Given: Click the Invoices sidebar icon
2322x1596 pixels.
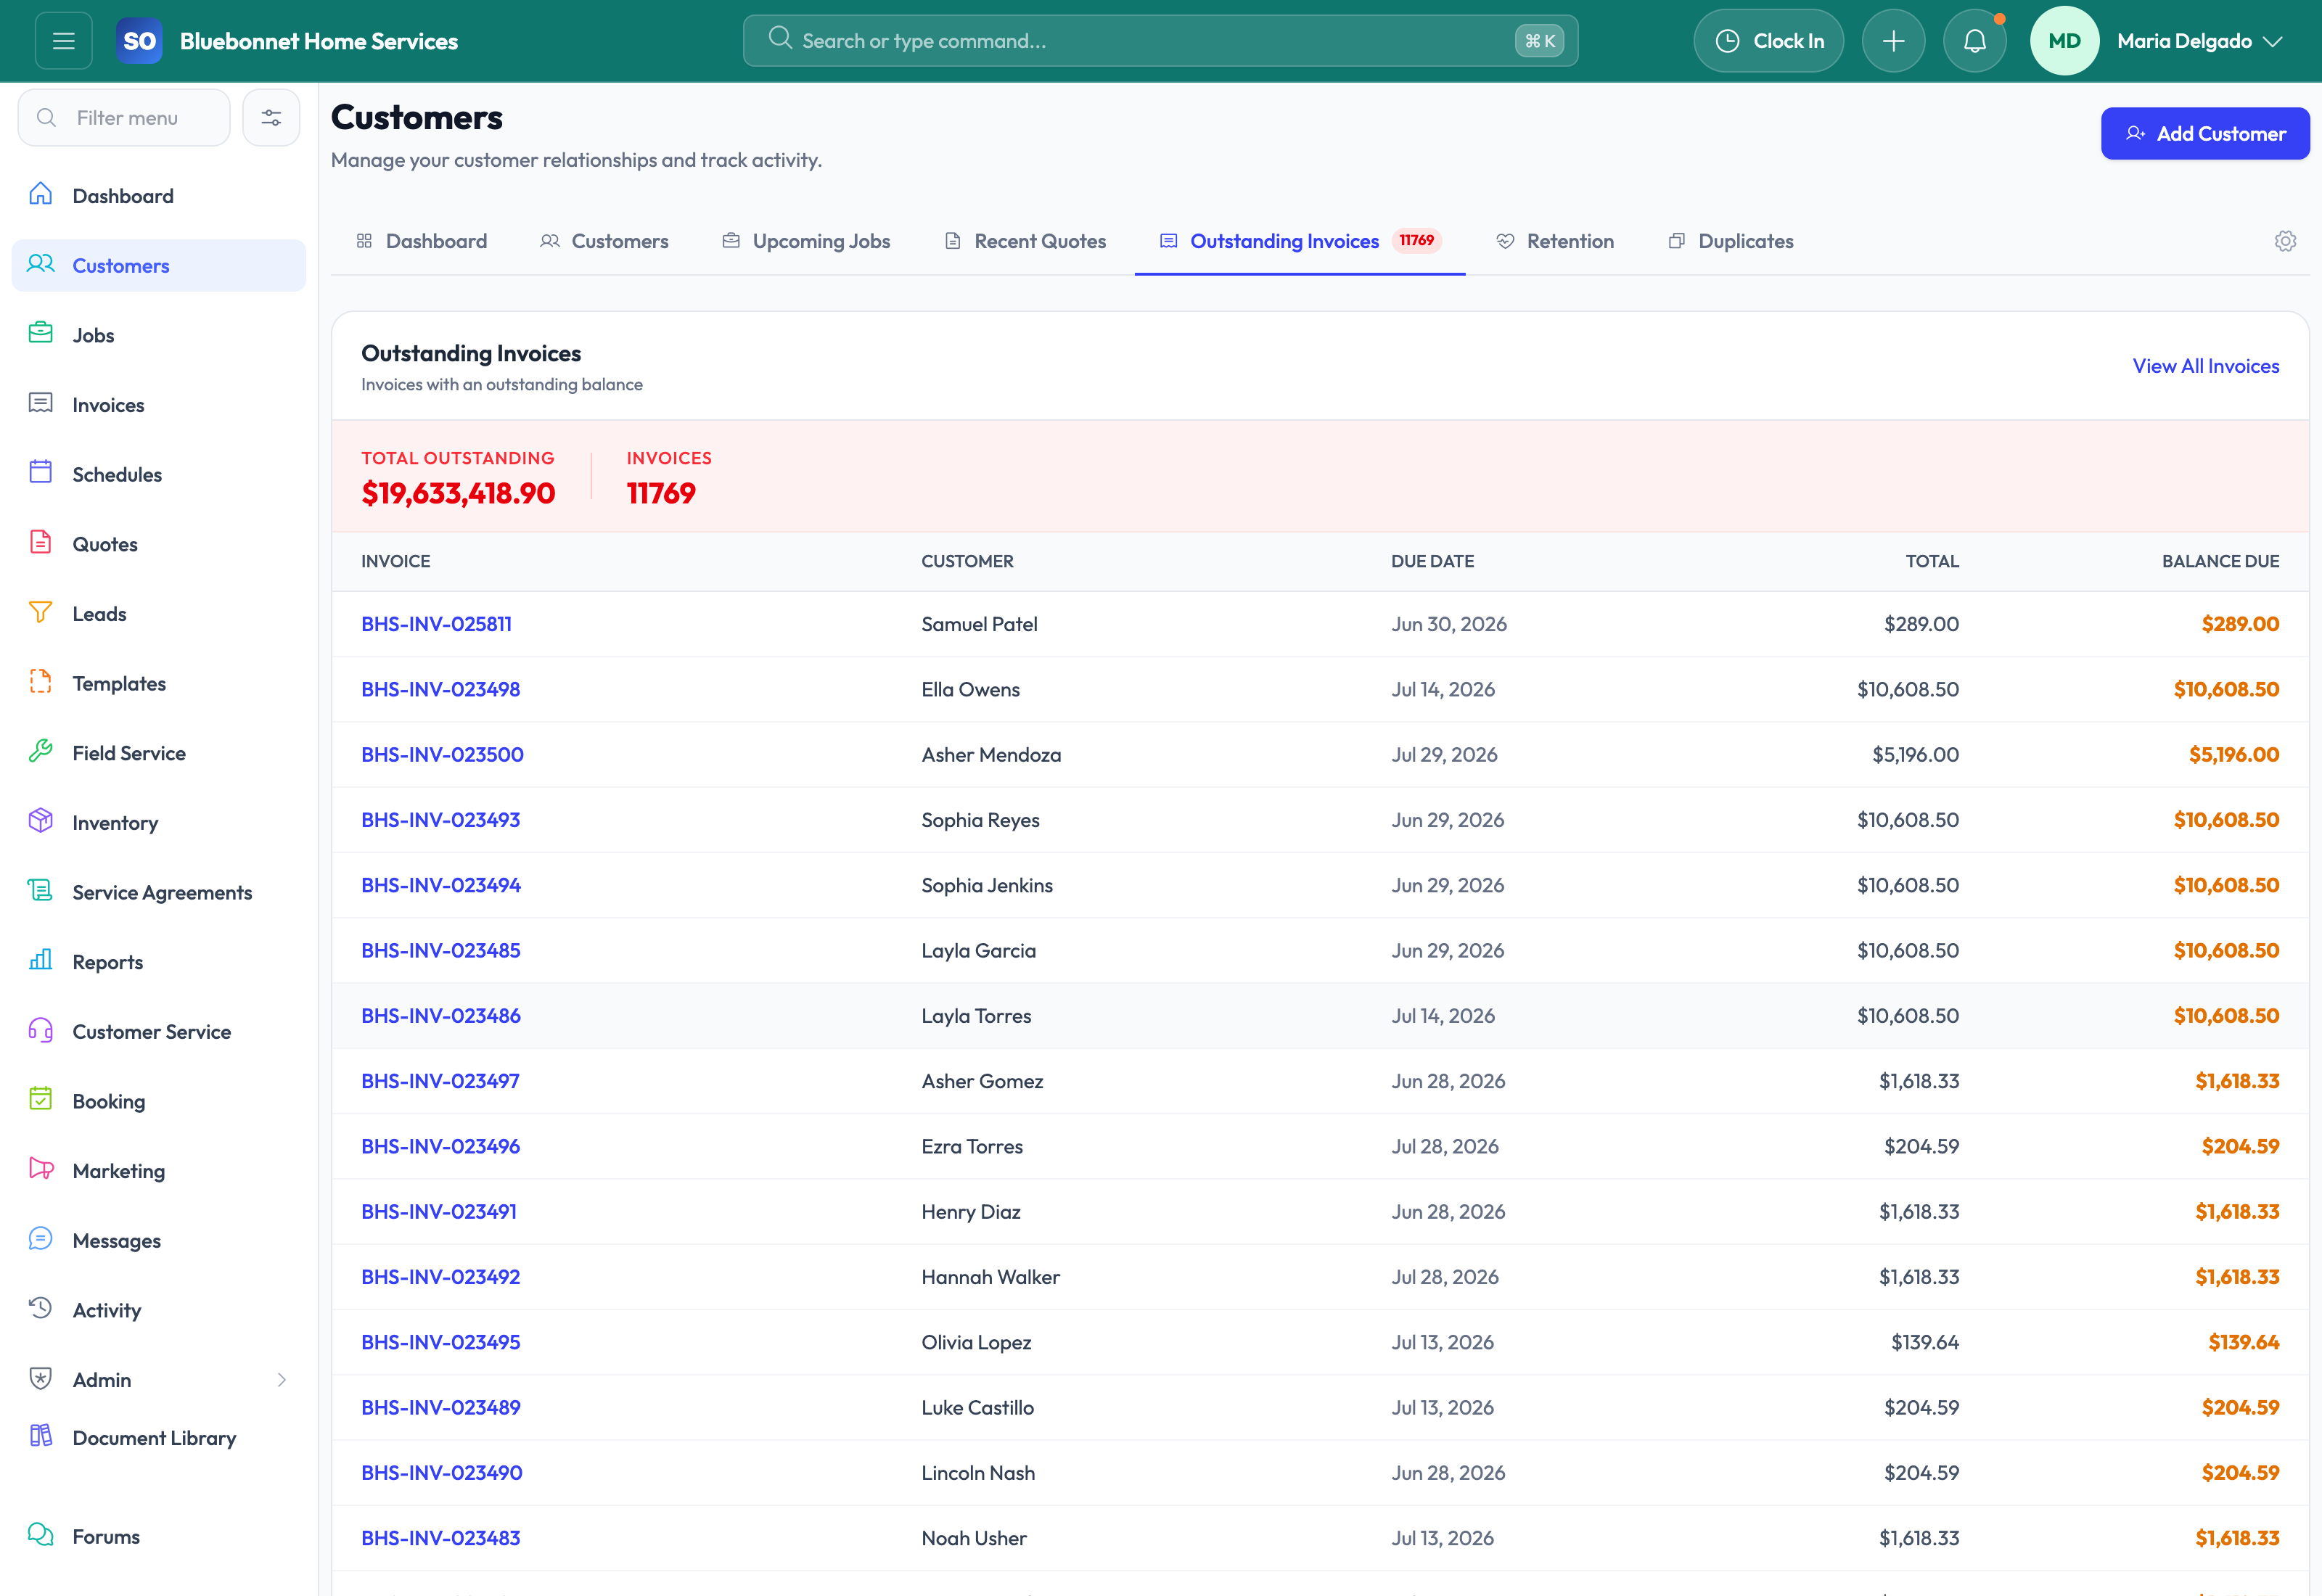Looking at the screenshot, I should pyautogui.click(x=40, y=403).
